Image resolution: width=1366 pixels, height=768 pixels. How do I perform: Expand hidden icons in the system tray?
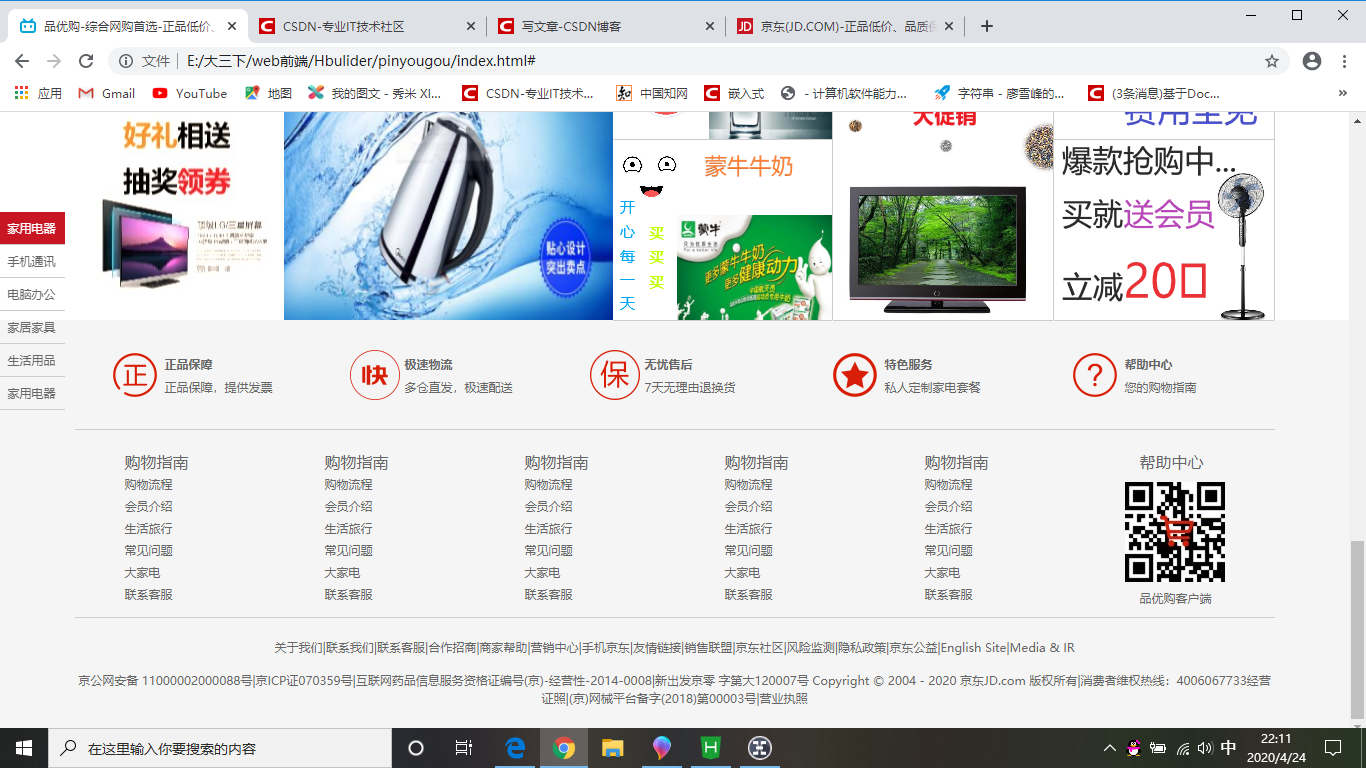pos(1110,748)
